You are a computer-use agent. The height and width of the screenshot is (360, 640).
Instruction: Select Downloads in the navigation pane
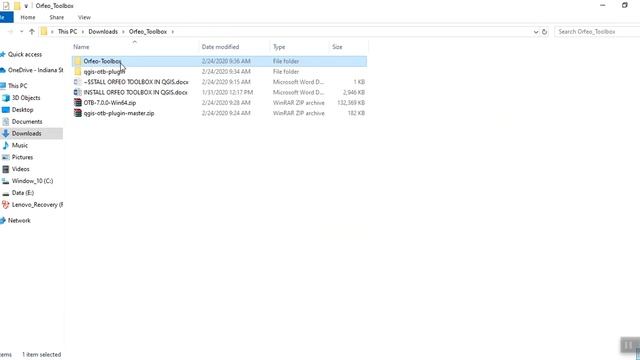(27, 133)
